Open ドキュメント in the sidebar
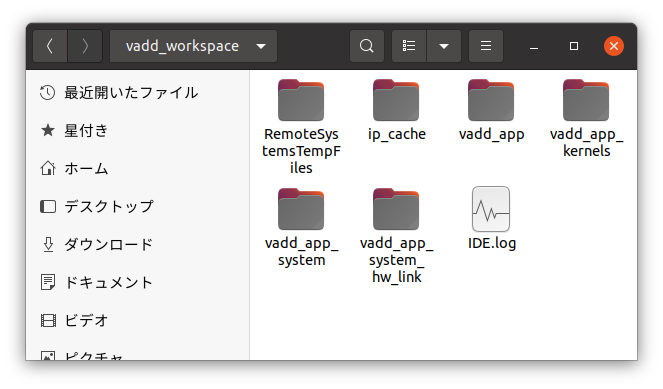 click(x=137, y=282)
